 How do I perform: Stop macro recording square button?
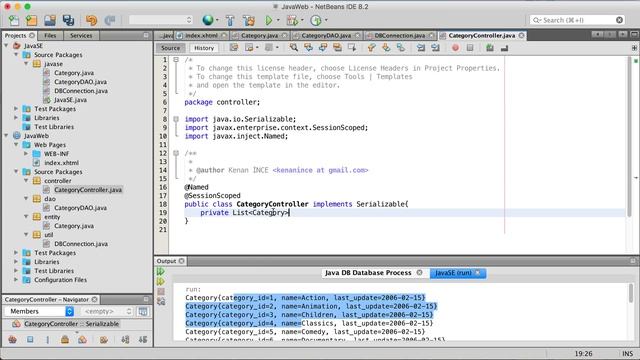(x=470, y=48)
